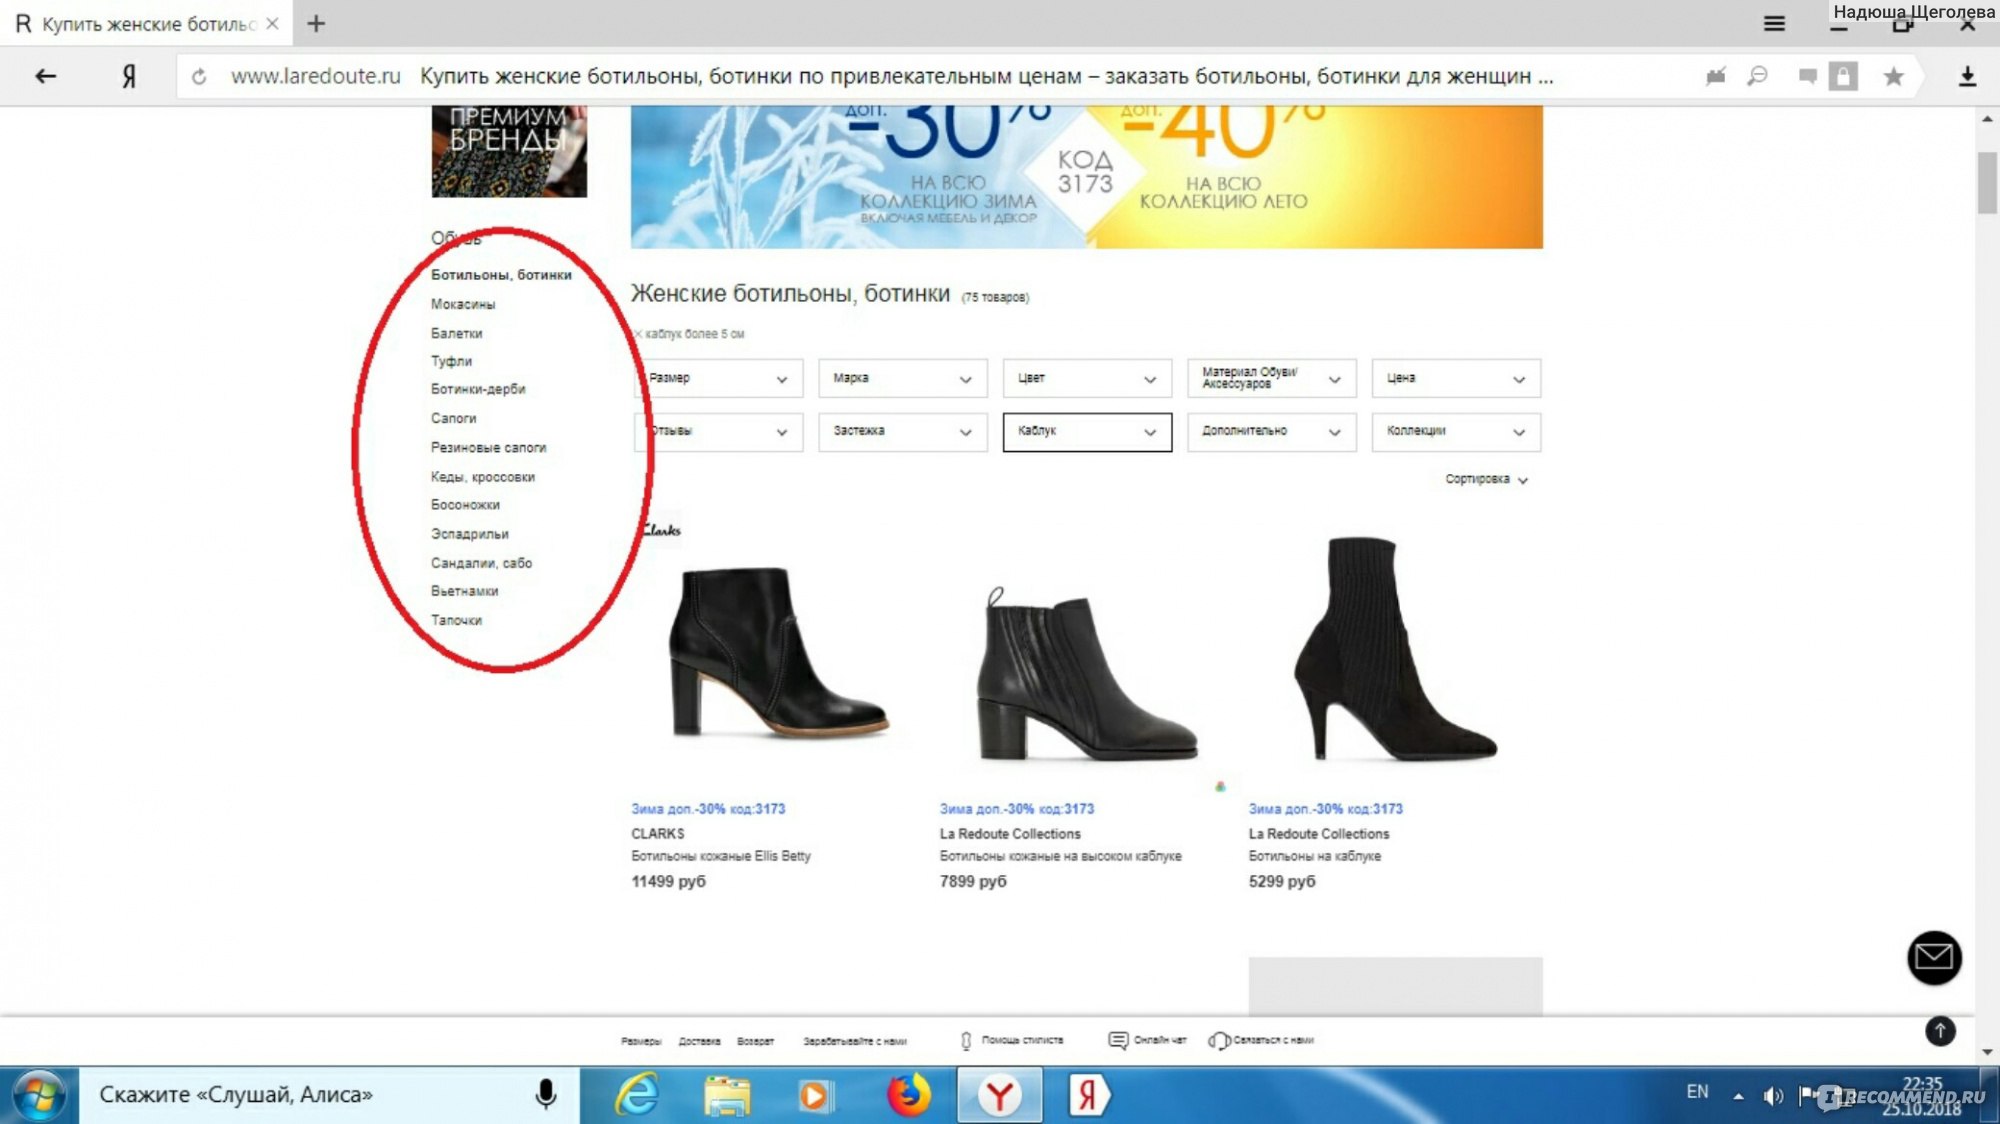Expand the Цена filter dropdown

(x=1455, y=378)
